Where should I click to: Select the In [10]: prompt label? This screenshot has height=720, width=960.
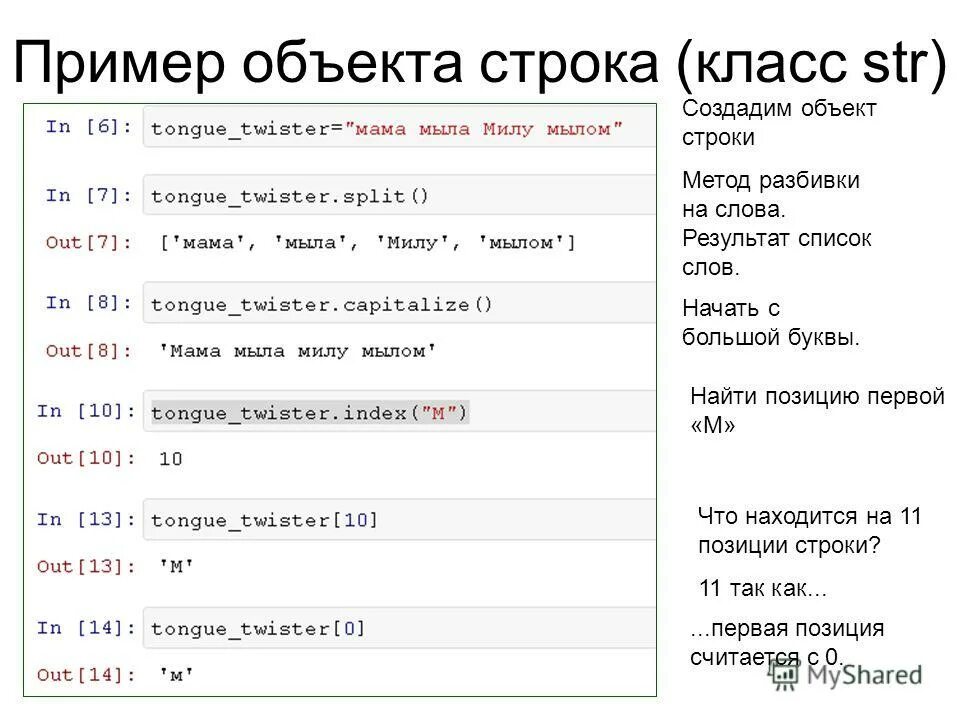pyautogui.click(x=86, y=411)
